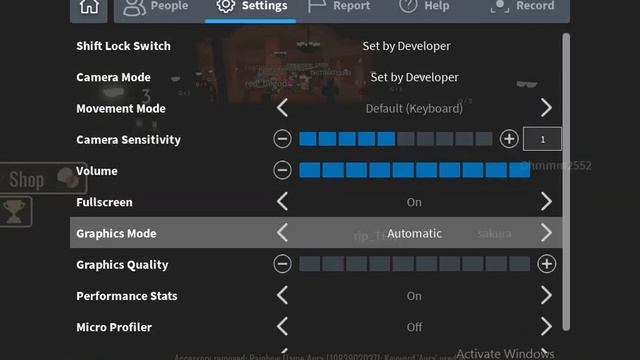Viewport: 640px width, 360px height.
Task: Click Camera Mode 'Set by Developer' text
Action: tap(414, 77)
